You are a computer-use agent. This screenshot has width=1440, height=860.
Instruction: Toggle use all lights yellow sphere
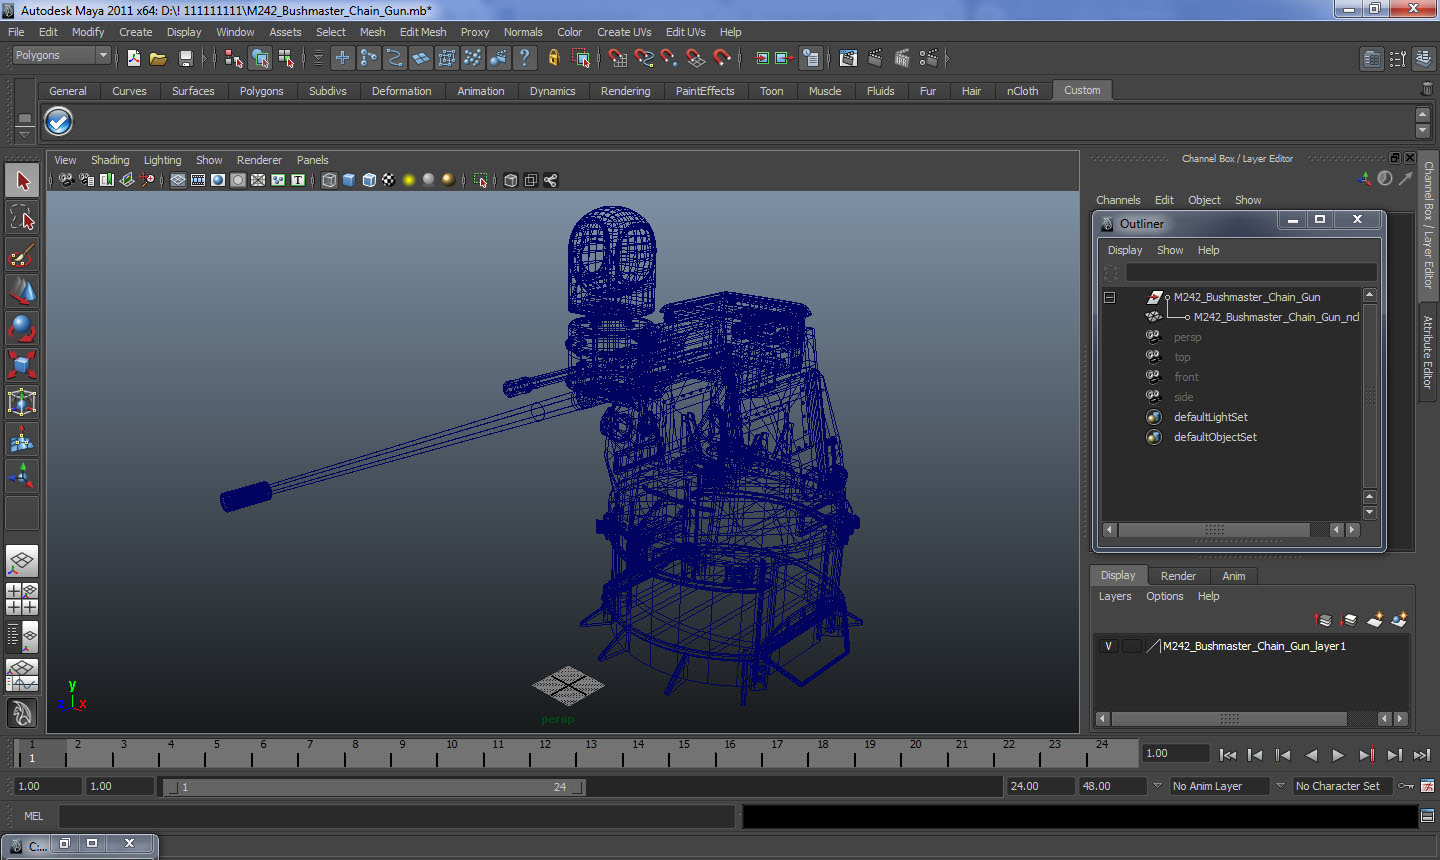pyautogui.click(x=409, y=181)
